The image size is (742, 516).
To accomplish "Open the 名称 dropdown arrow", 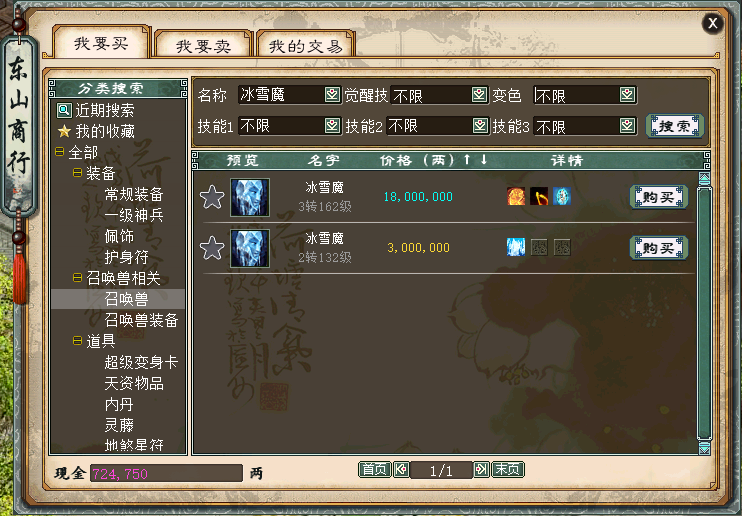I will (x=332, y=95).
